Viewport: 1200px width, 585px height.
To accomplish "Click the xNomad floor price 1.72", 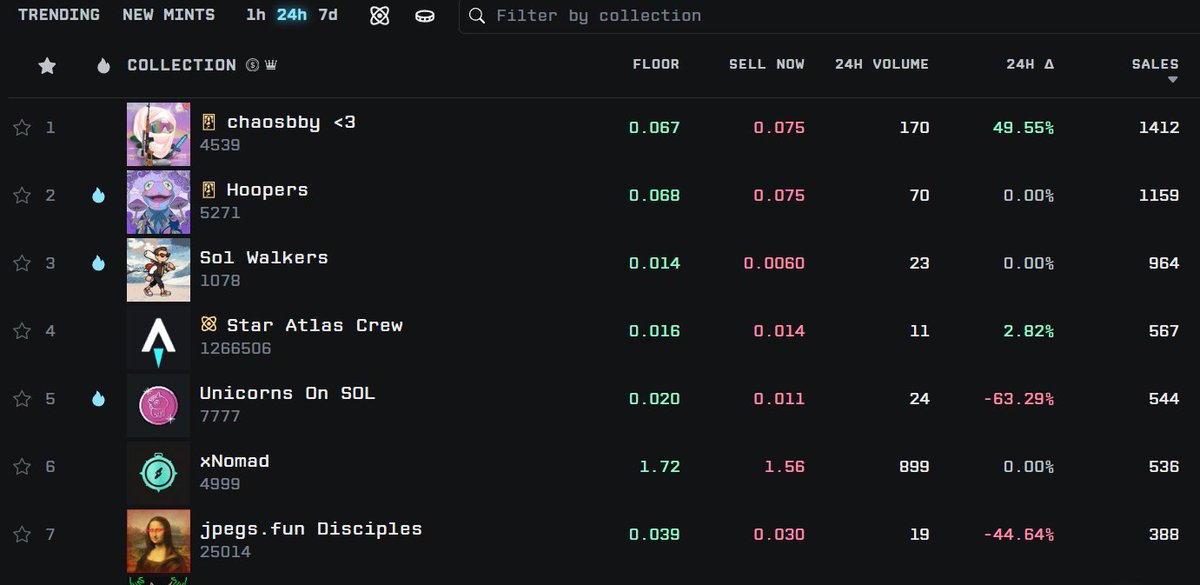I will (660, 467).
